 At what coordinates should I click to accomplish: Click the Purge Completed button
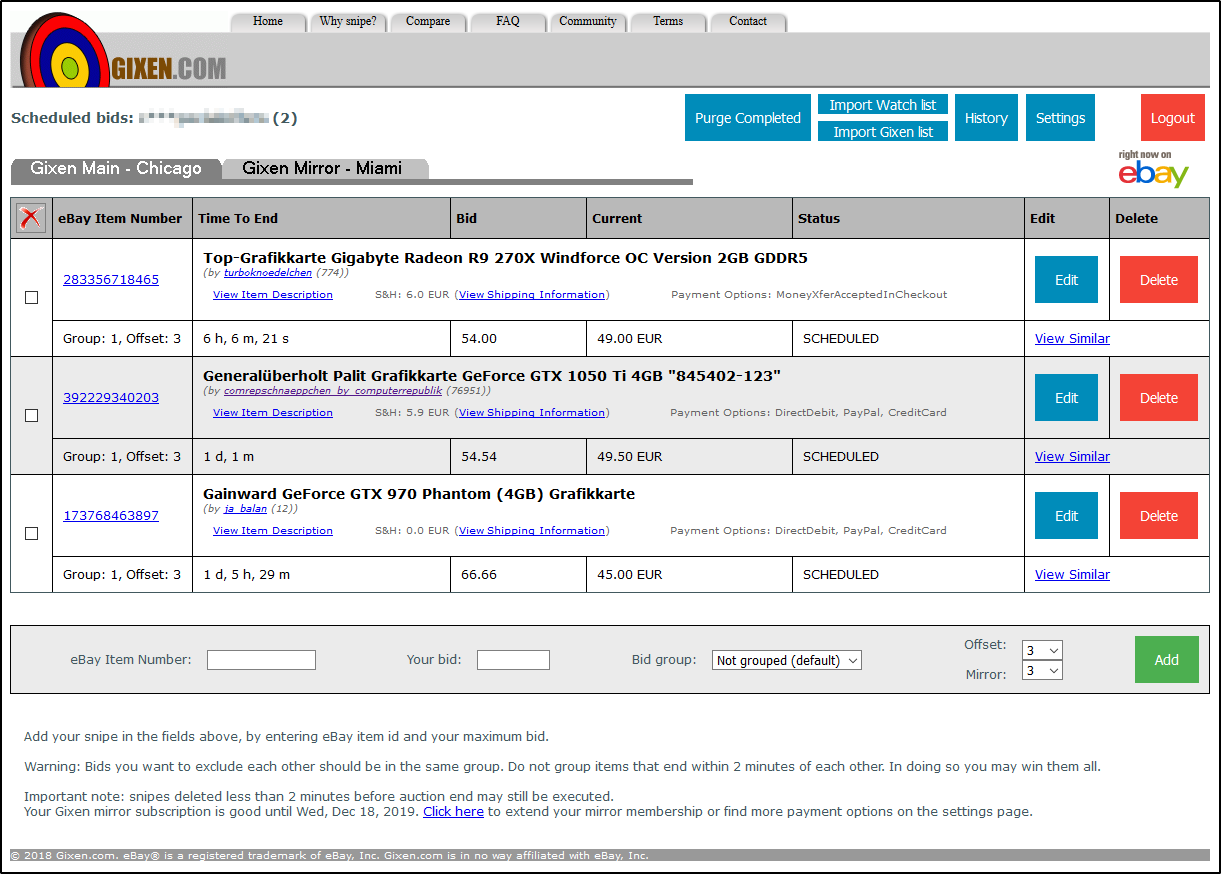[x=747, y=117]
